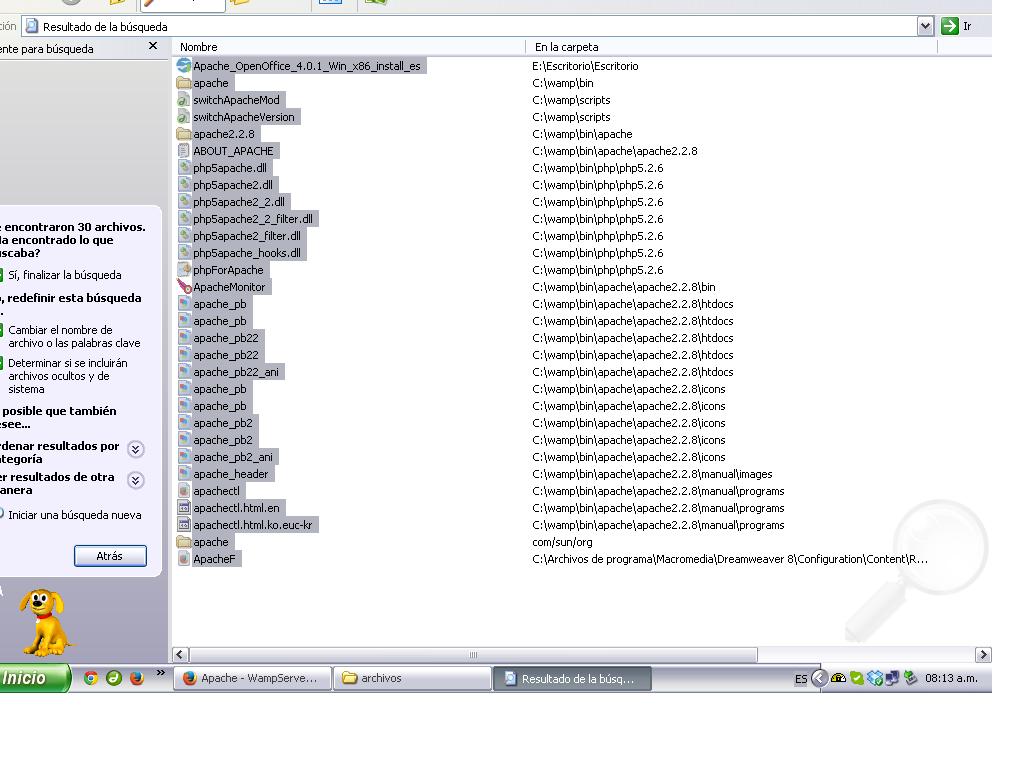Click the phpForApache file icon
Screen dimensions: 1024x768
pyautogui.click(x=184, y=270)
